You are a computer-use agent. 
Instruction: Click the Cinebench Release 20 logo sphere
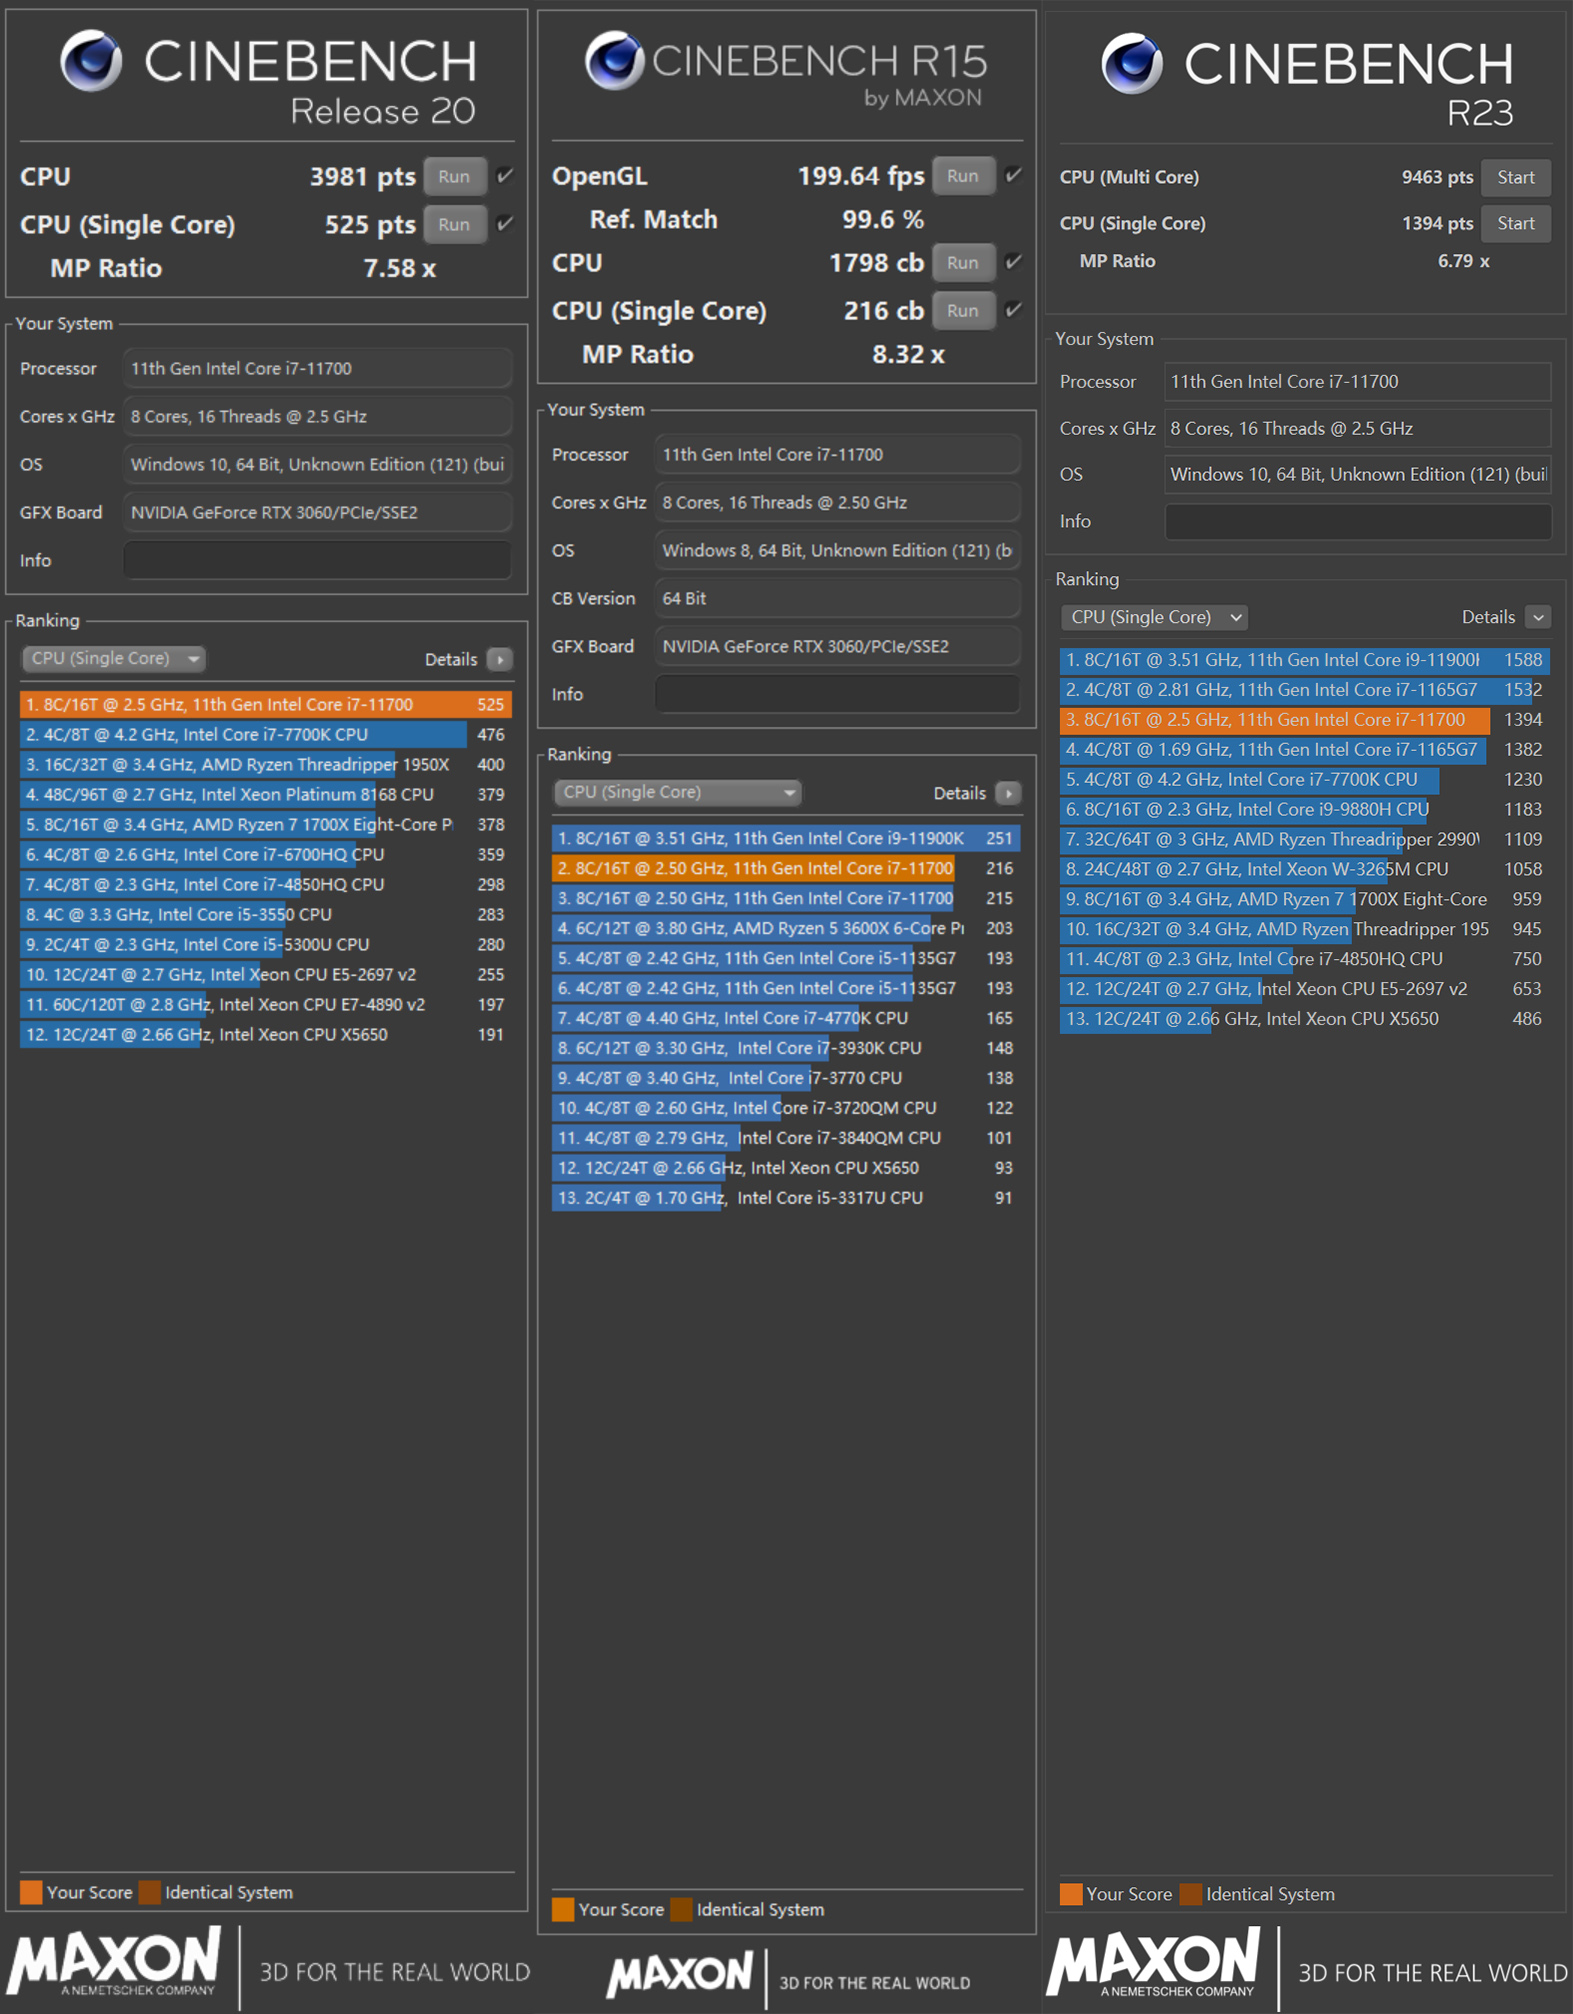91,61
